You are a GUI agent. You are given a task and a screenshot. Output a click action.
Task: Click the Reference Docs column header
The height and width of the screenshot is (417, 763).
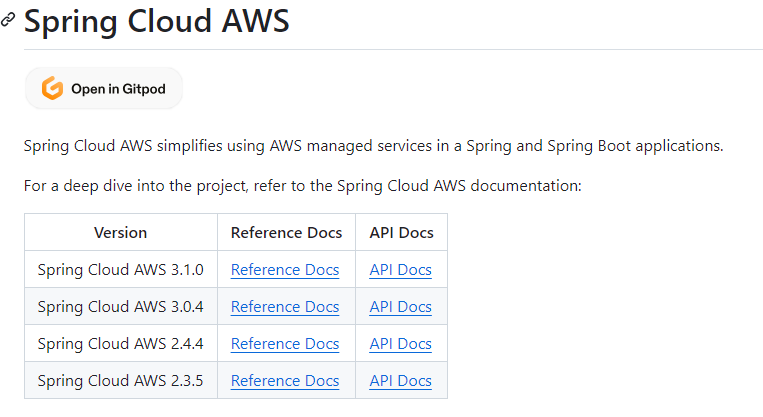(286, 233)
